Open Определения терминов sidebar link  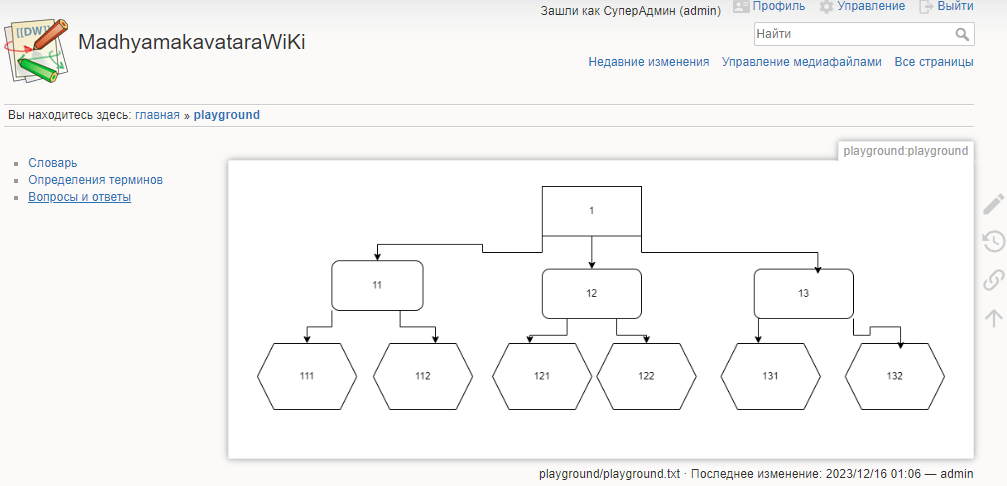[x=95, y=180]
